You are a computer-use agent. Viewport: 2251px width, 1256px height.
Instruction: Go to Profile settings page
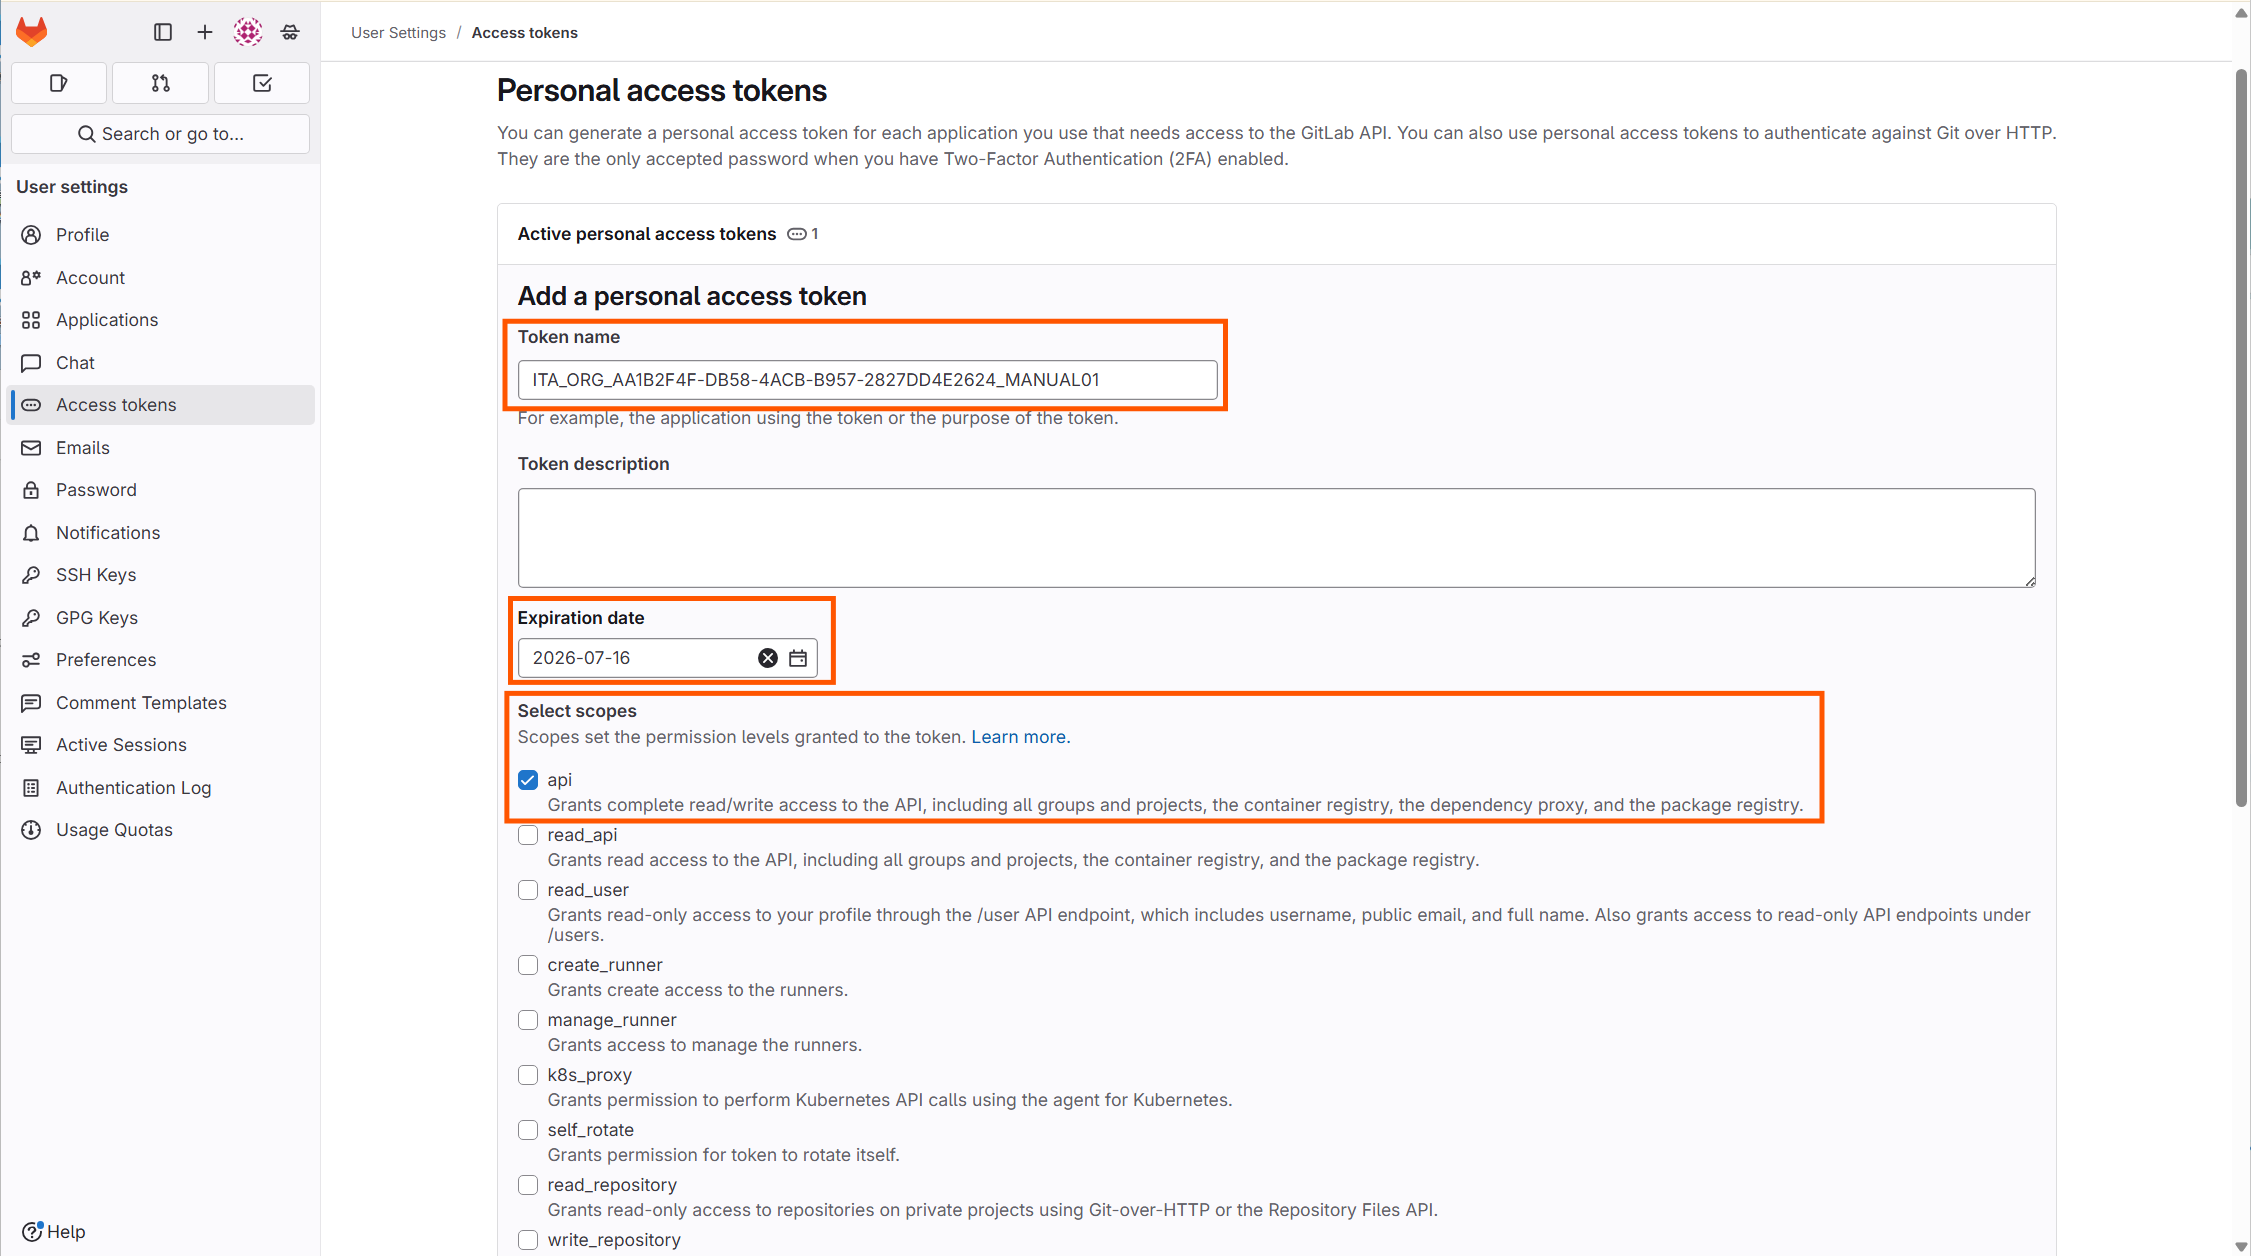[82, 235]
